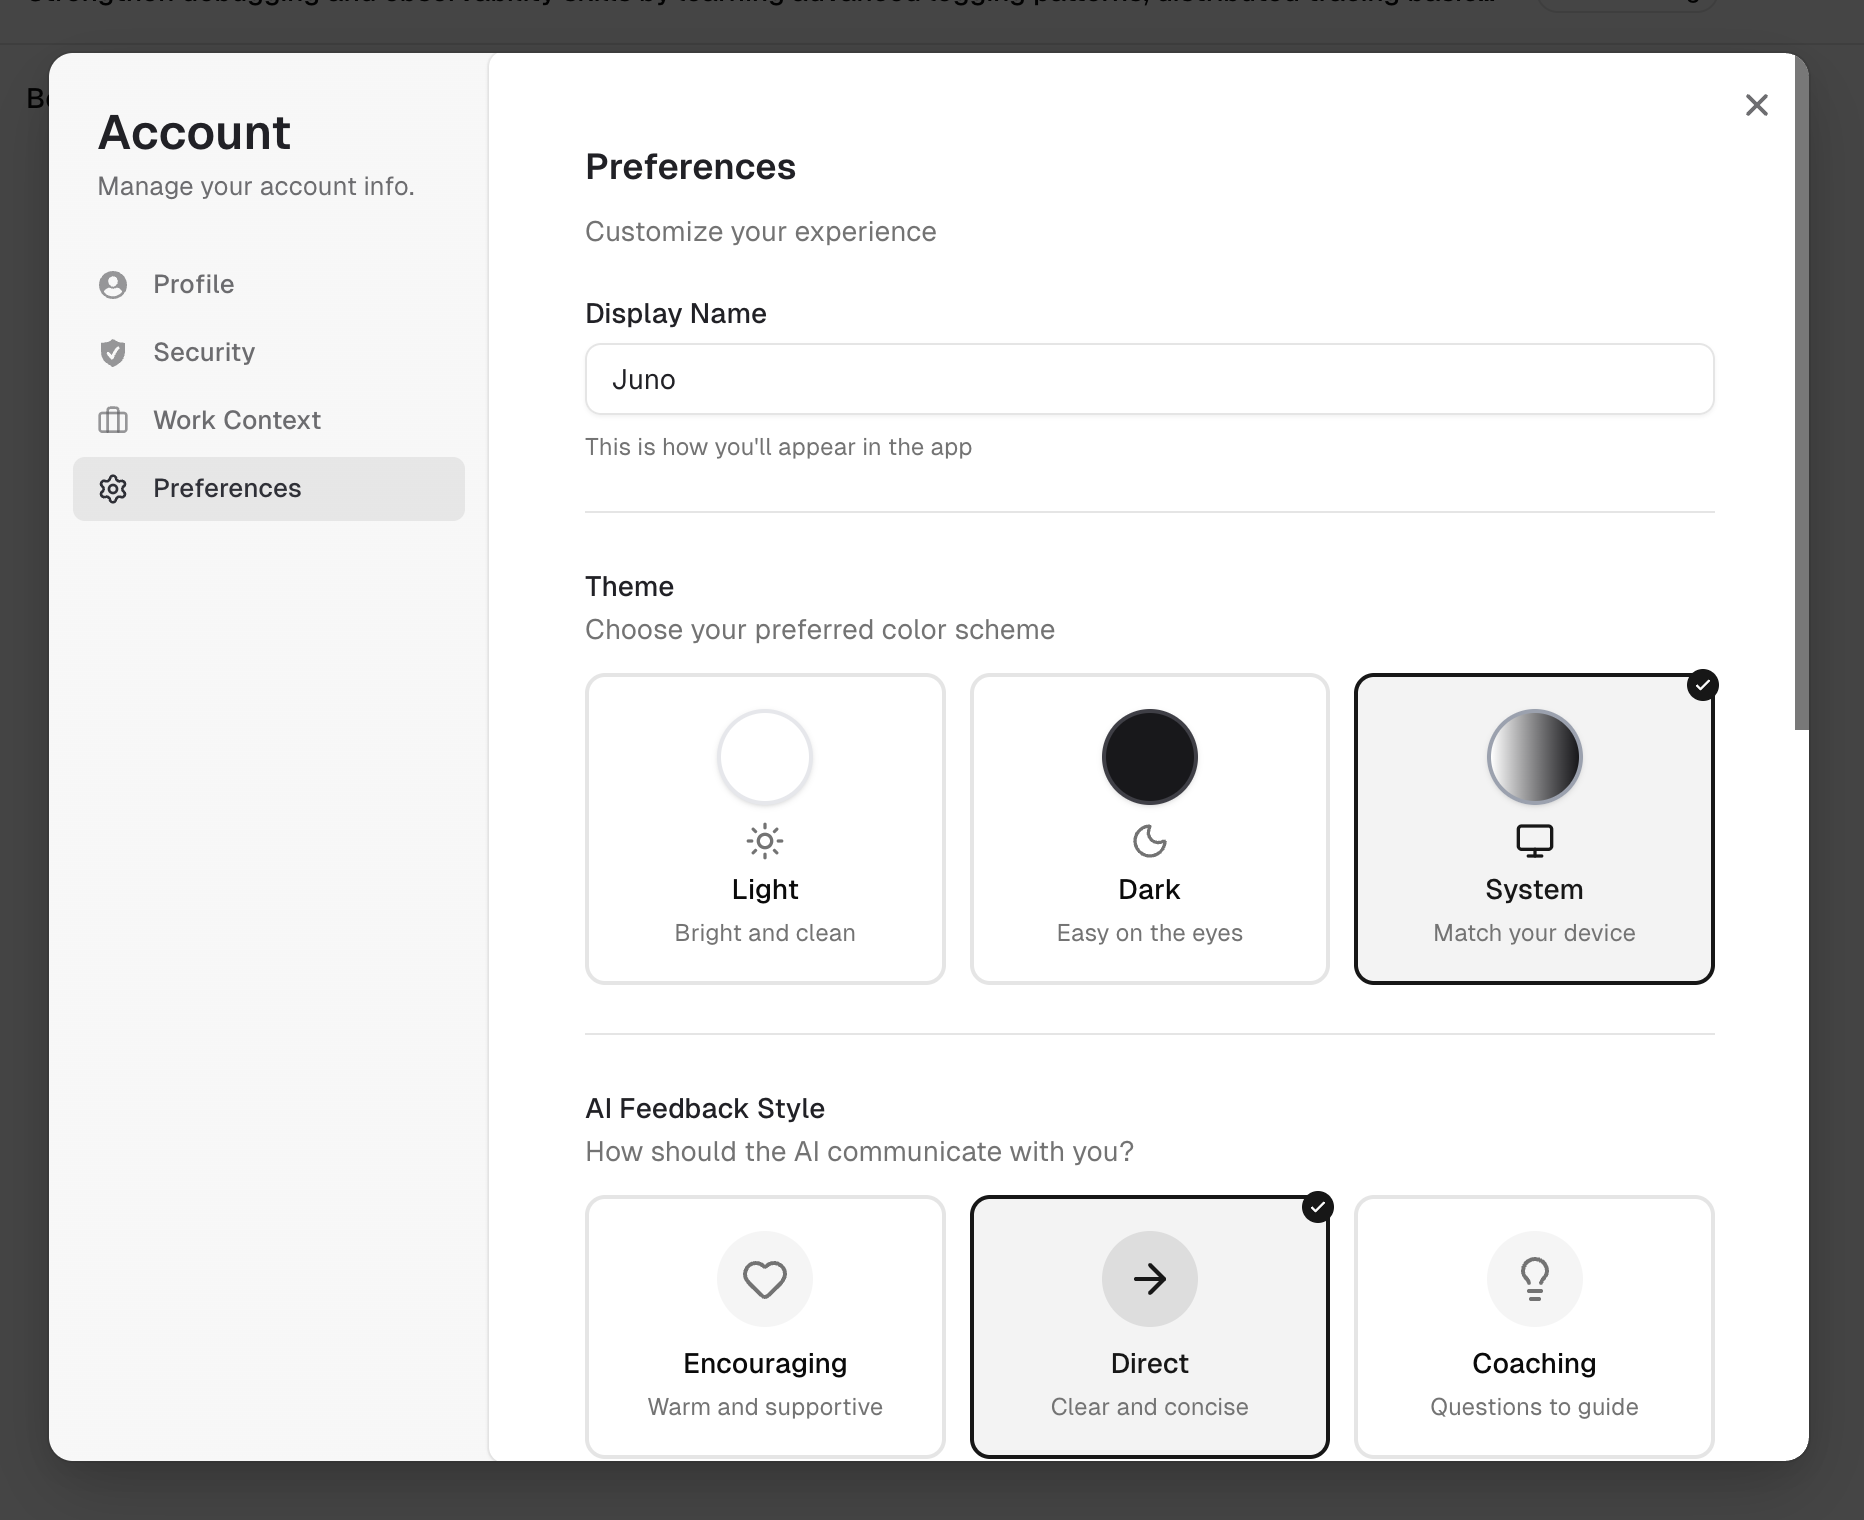Image resolution: width=1864 pixels, height=1520 pixels.
Task: Click the Security shield icon
Action: coord(113,353)
